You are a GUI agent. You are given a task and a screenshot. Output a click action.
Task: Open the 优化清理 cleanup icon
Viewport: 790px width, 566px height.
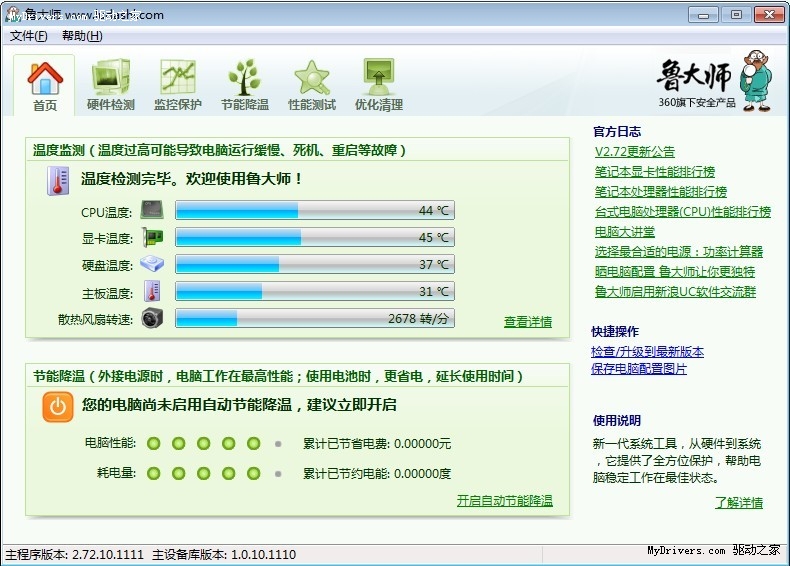(378, 78)
